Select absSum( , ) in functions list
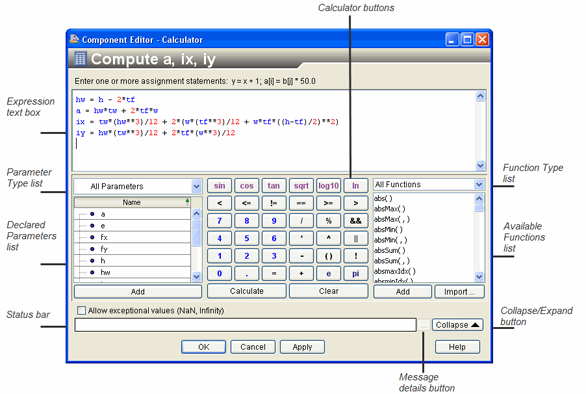Image resolution: width=586 pixels, height=394 pixels. pos(392,261)
